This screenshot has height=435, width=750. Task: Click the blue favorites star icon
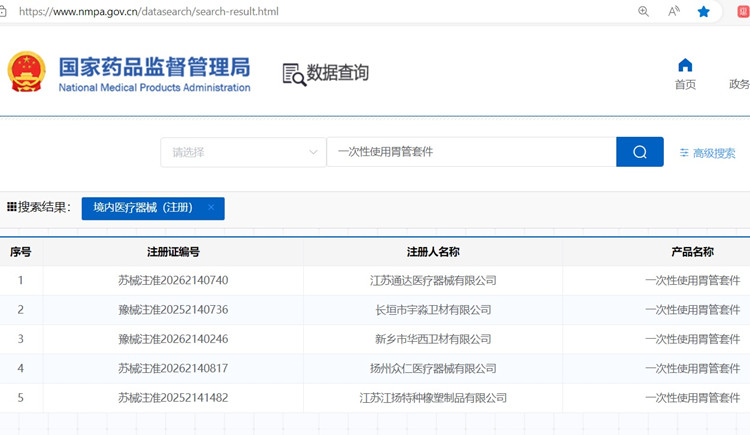703,11
